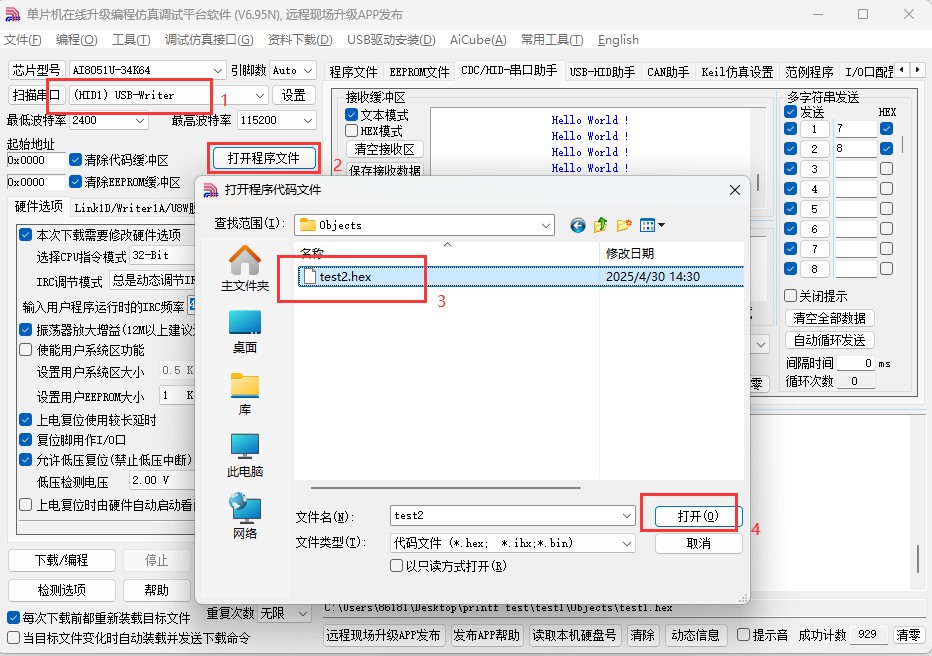Screen dimensions: 932x656
Task: Click the 自动循环发送 button
Action: pos(829,340)
